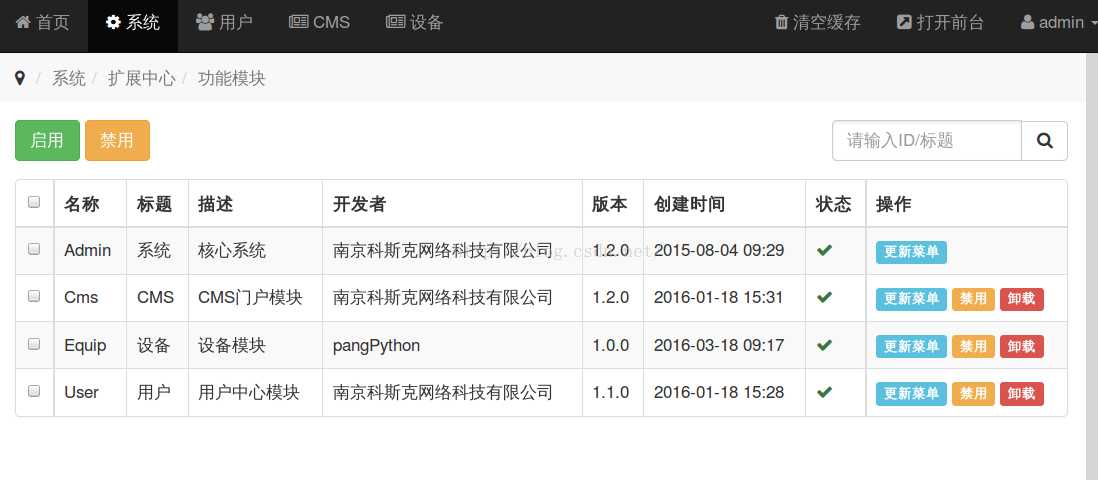
Task: Open the 设备 navigation menu
Action: [x=414, y=22]
